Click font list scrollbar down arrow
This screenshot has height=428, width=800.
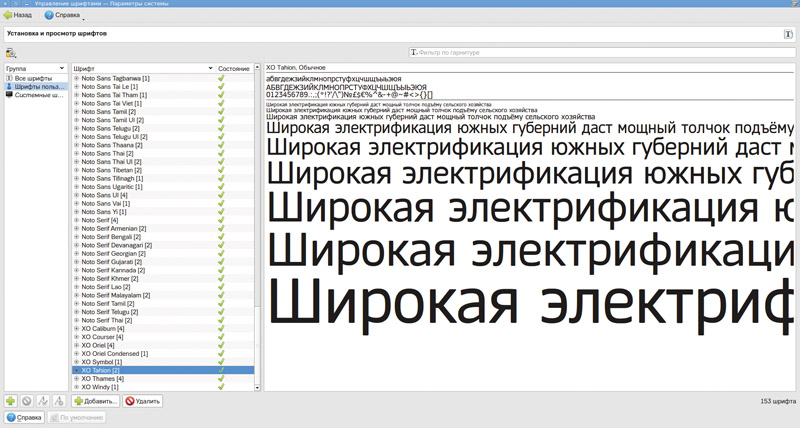257,388
